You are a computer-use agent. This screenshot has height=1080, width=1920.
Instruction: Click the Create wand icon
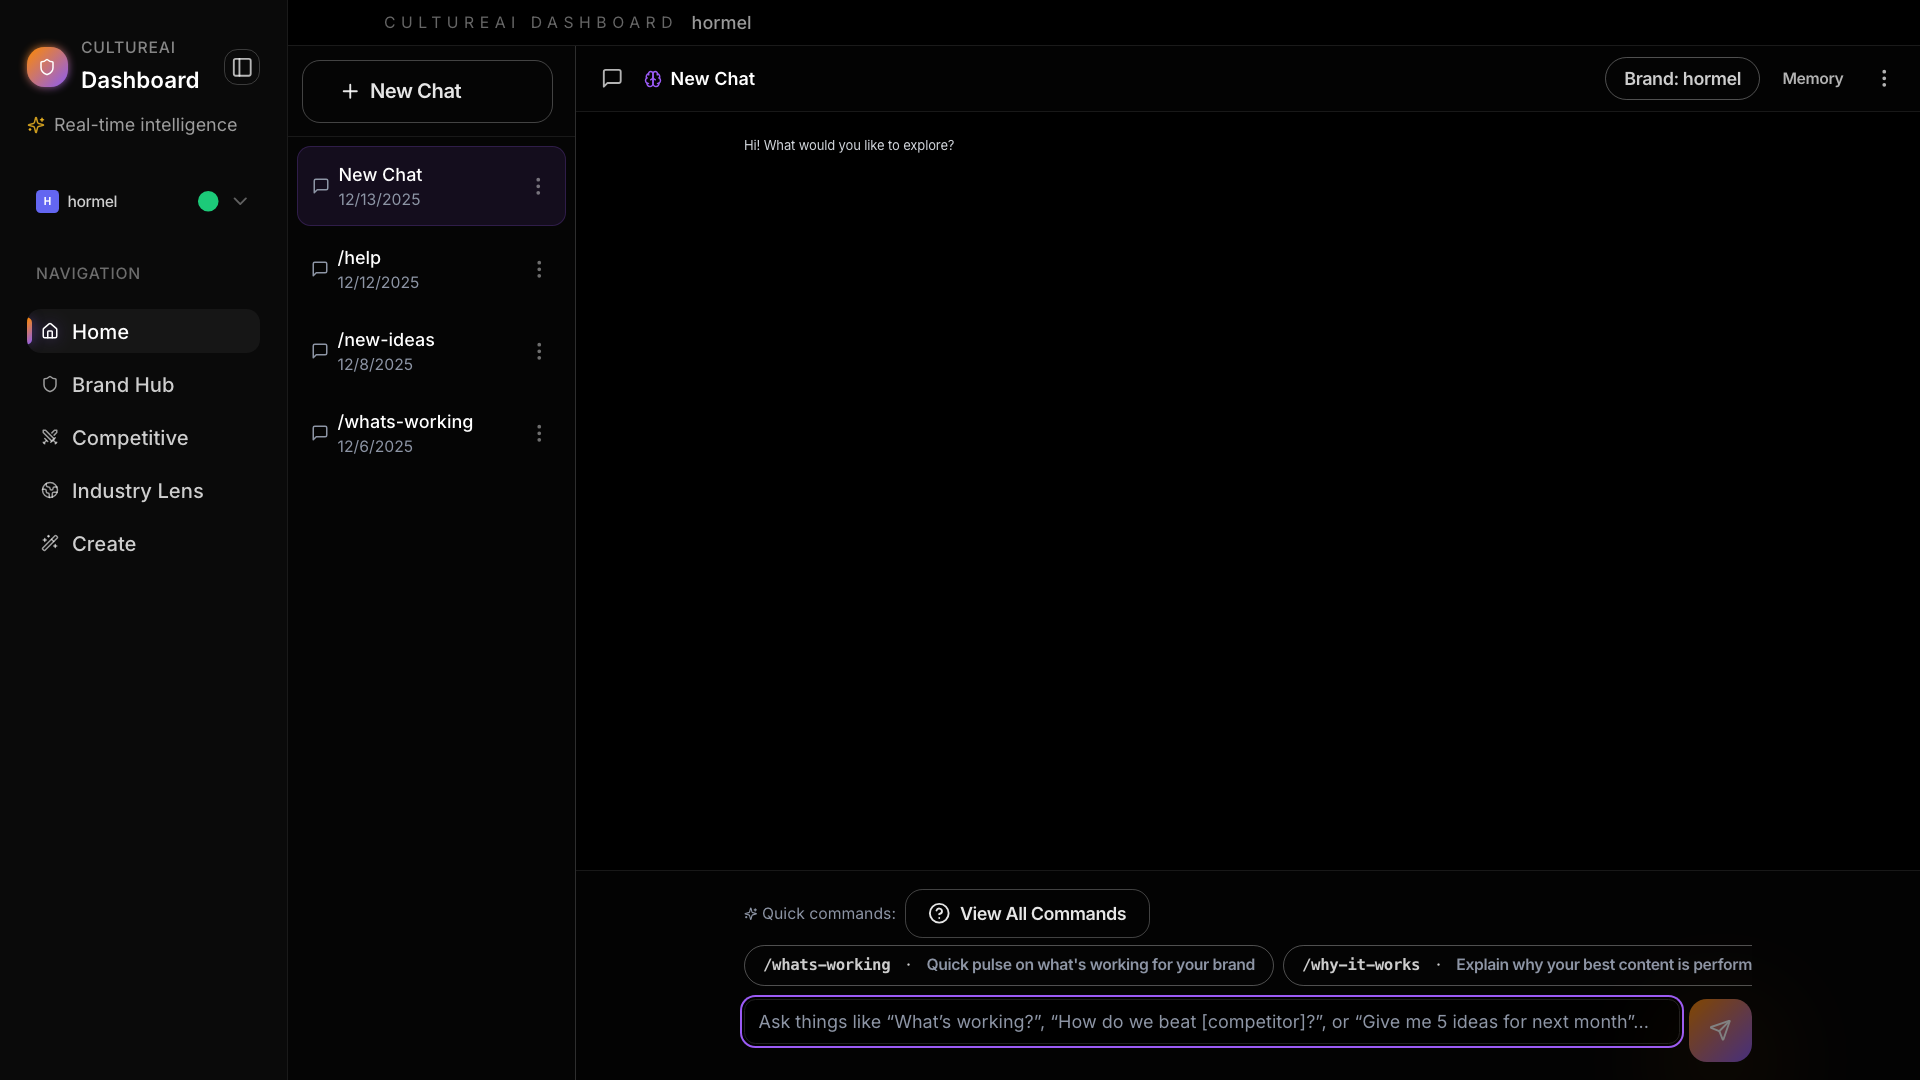pos(49,543)
